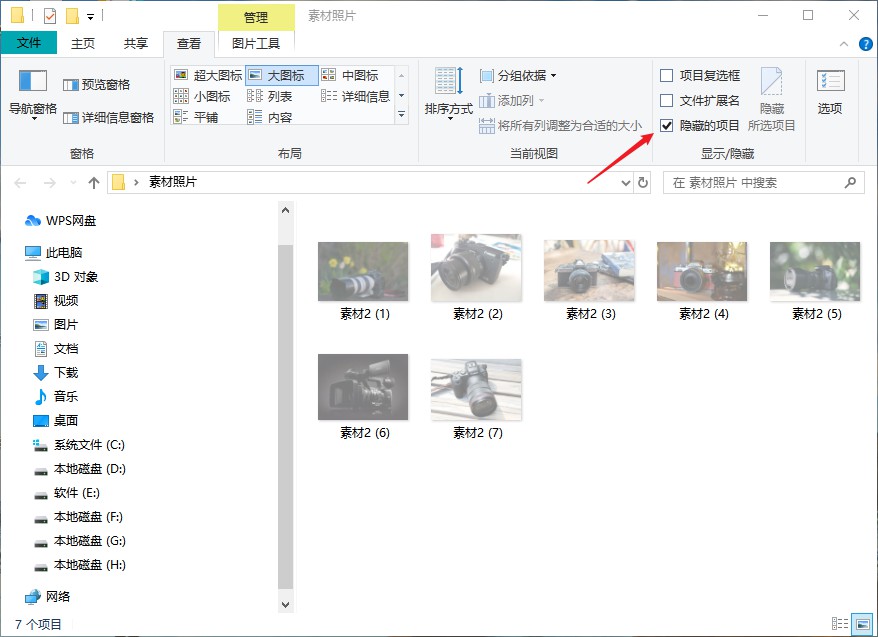Navigate back with the left arrow

click(20, 182)
